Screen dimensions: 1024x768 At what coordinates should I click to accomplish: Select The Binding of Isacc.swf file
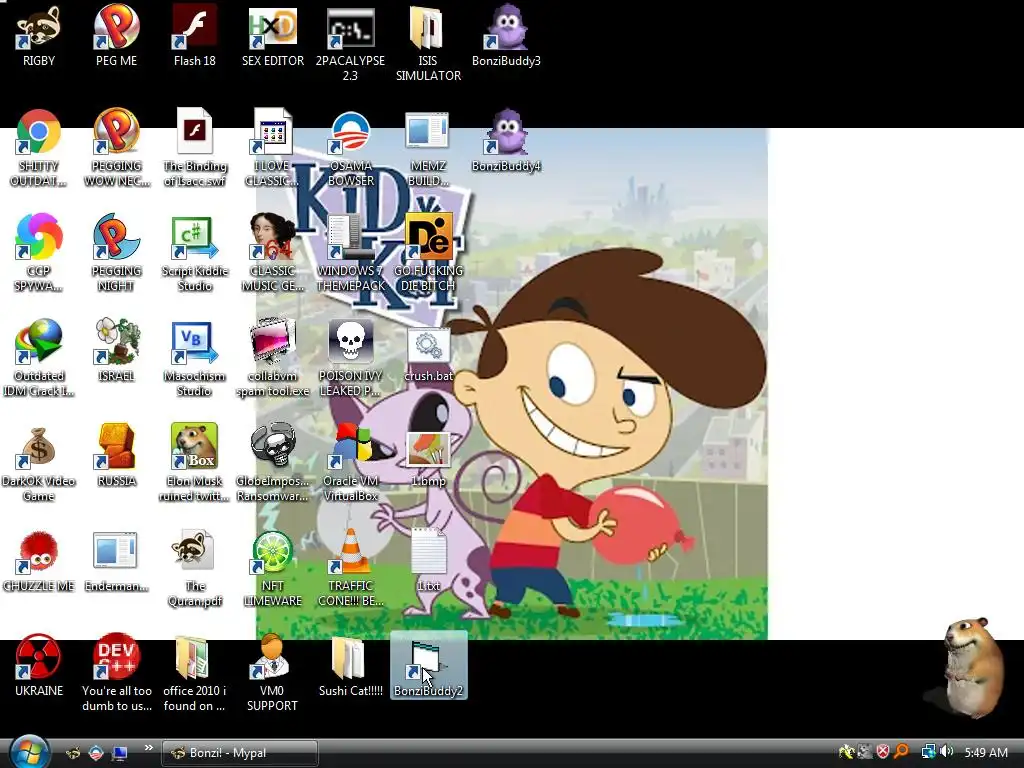click(x=195, y=148)
